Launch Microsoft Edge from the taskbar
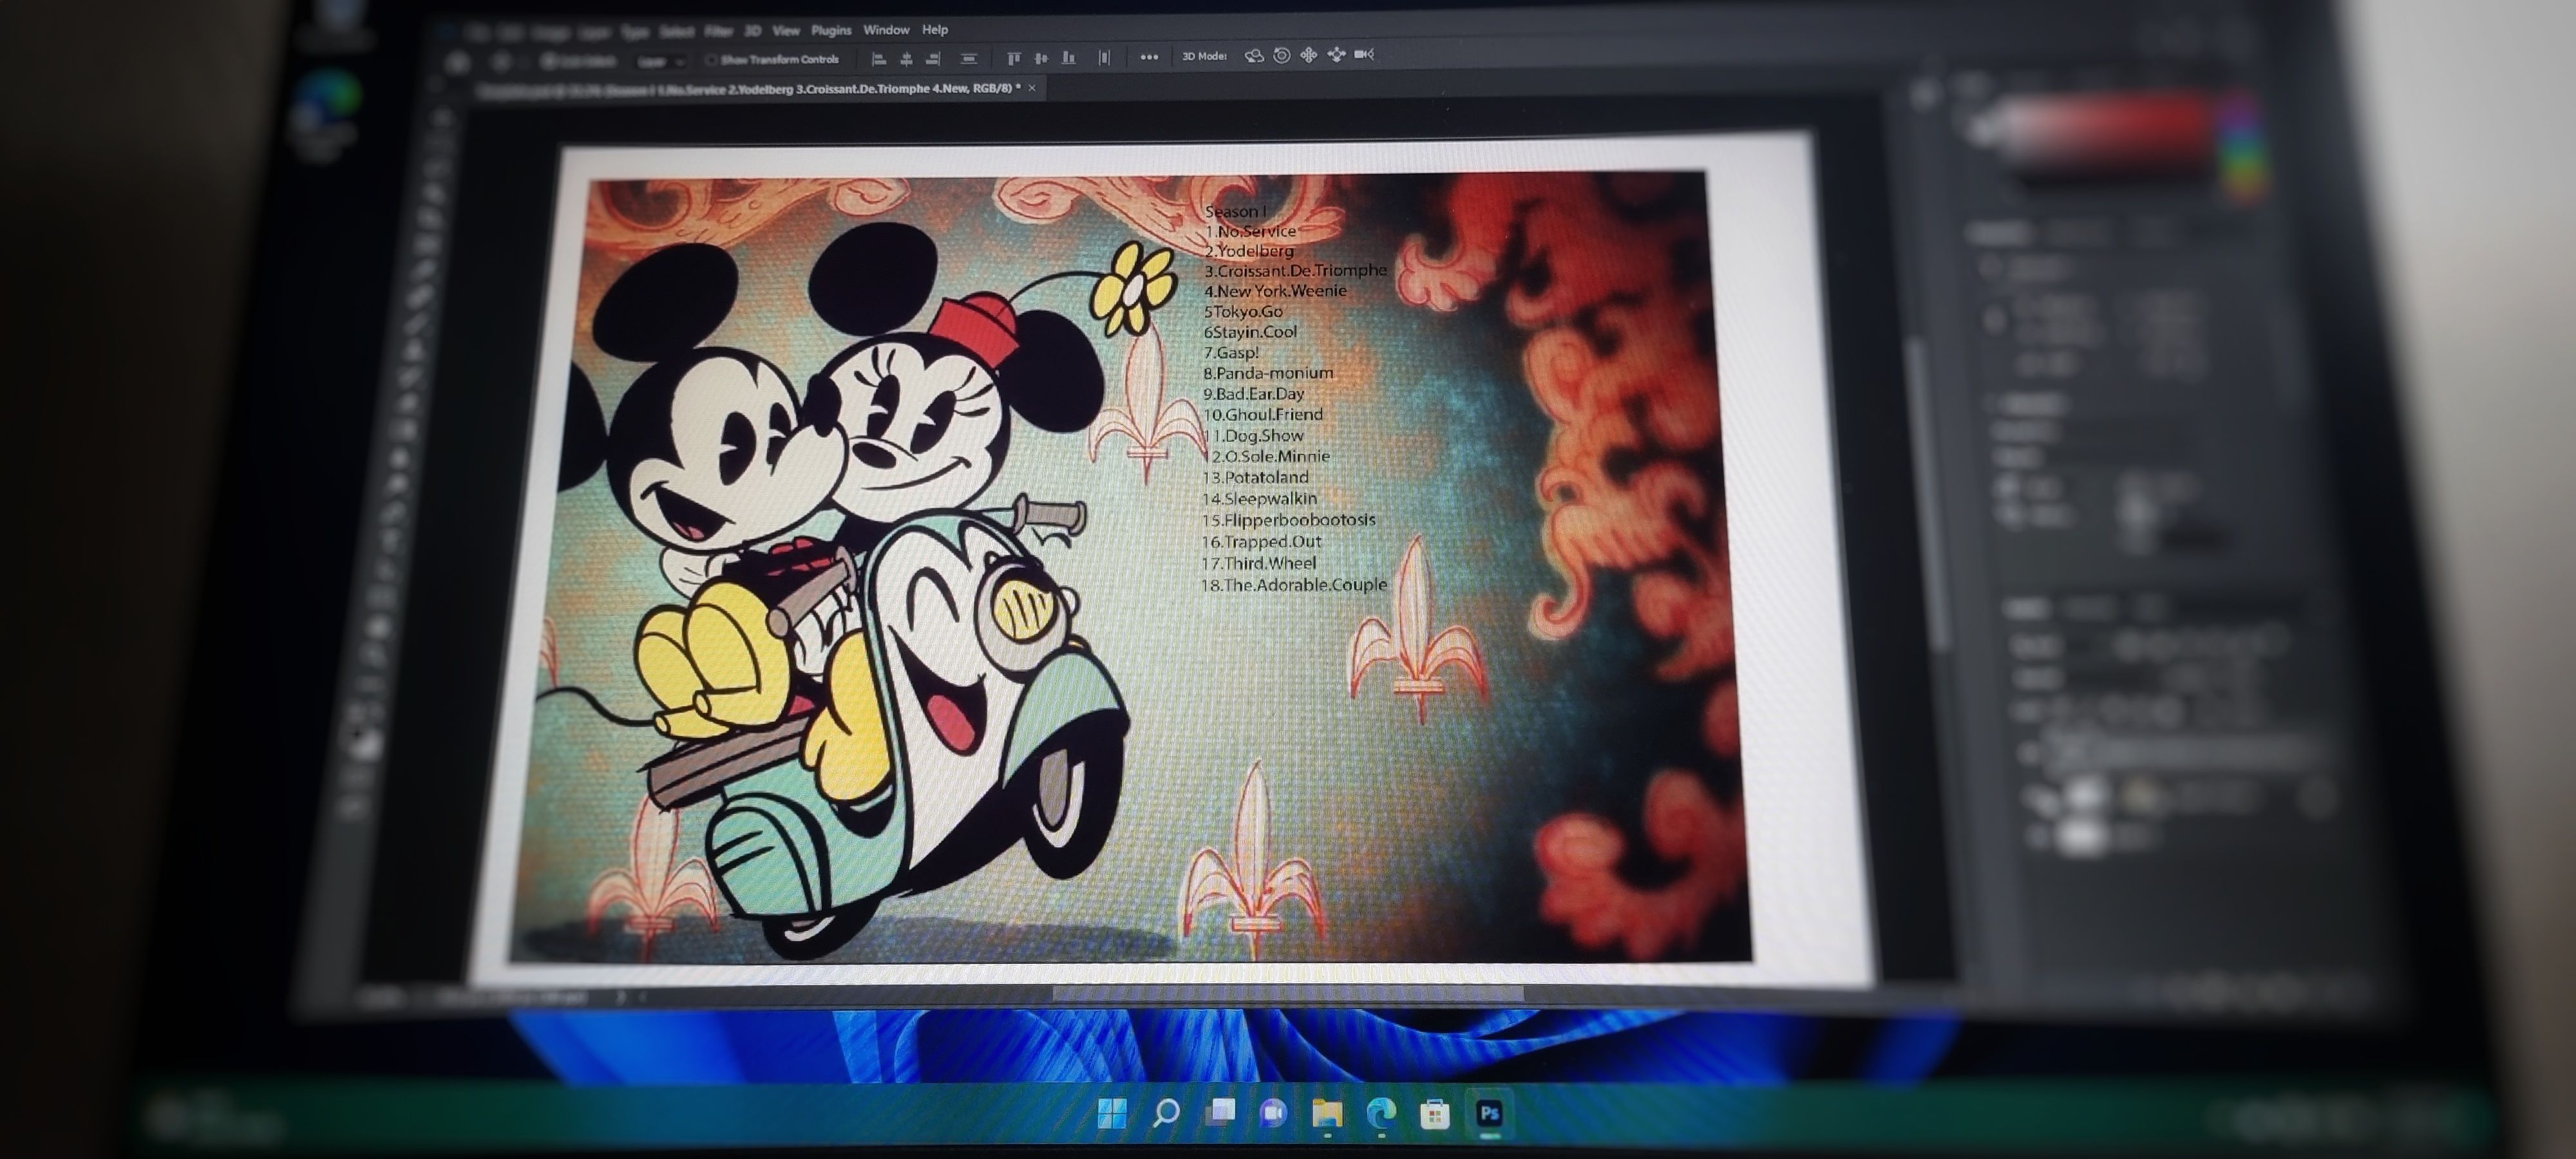This screenshot has width=2576, height=1159. click(x=1381, y=1113)
